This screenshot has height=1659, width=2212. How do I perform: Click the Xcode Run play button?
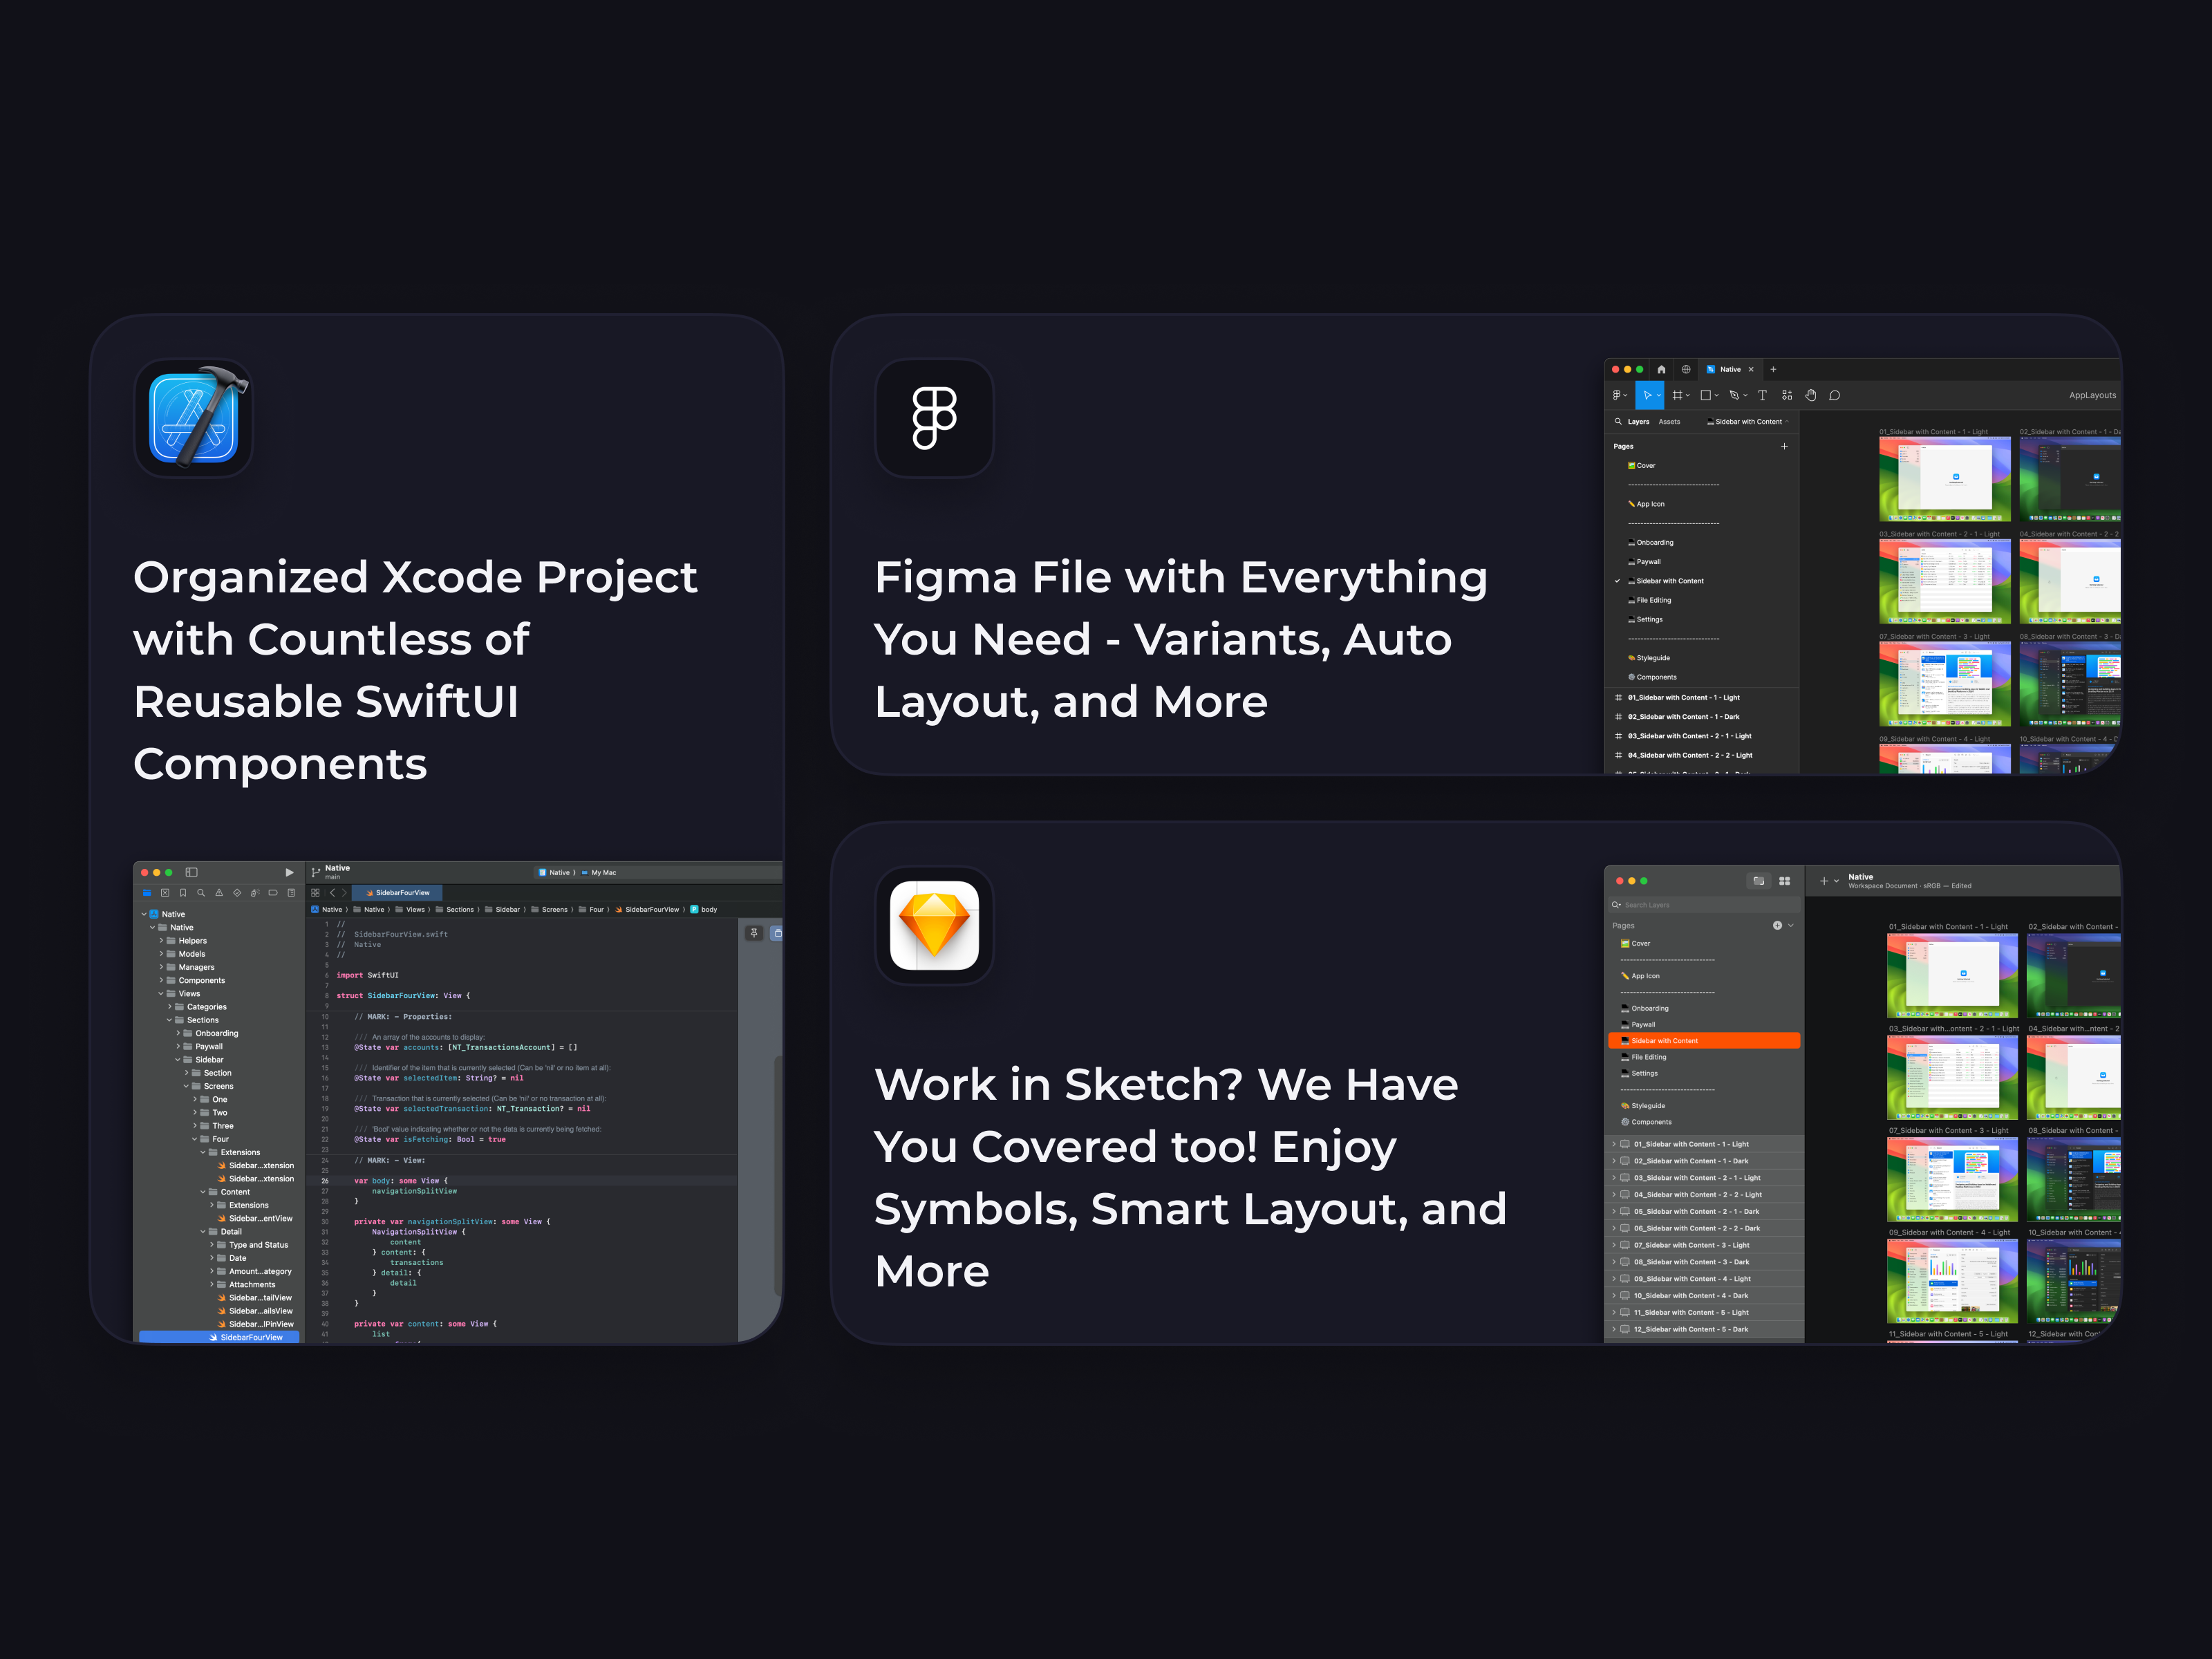point(289,872)
